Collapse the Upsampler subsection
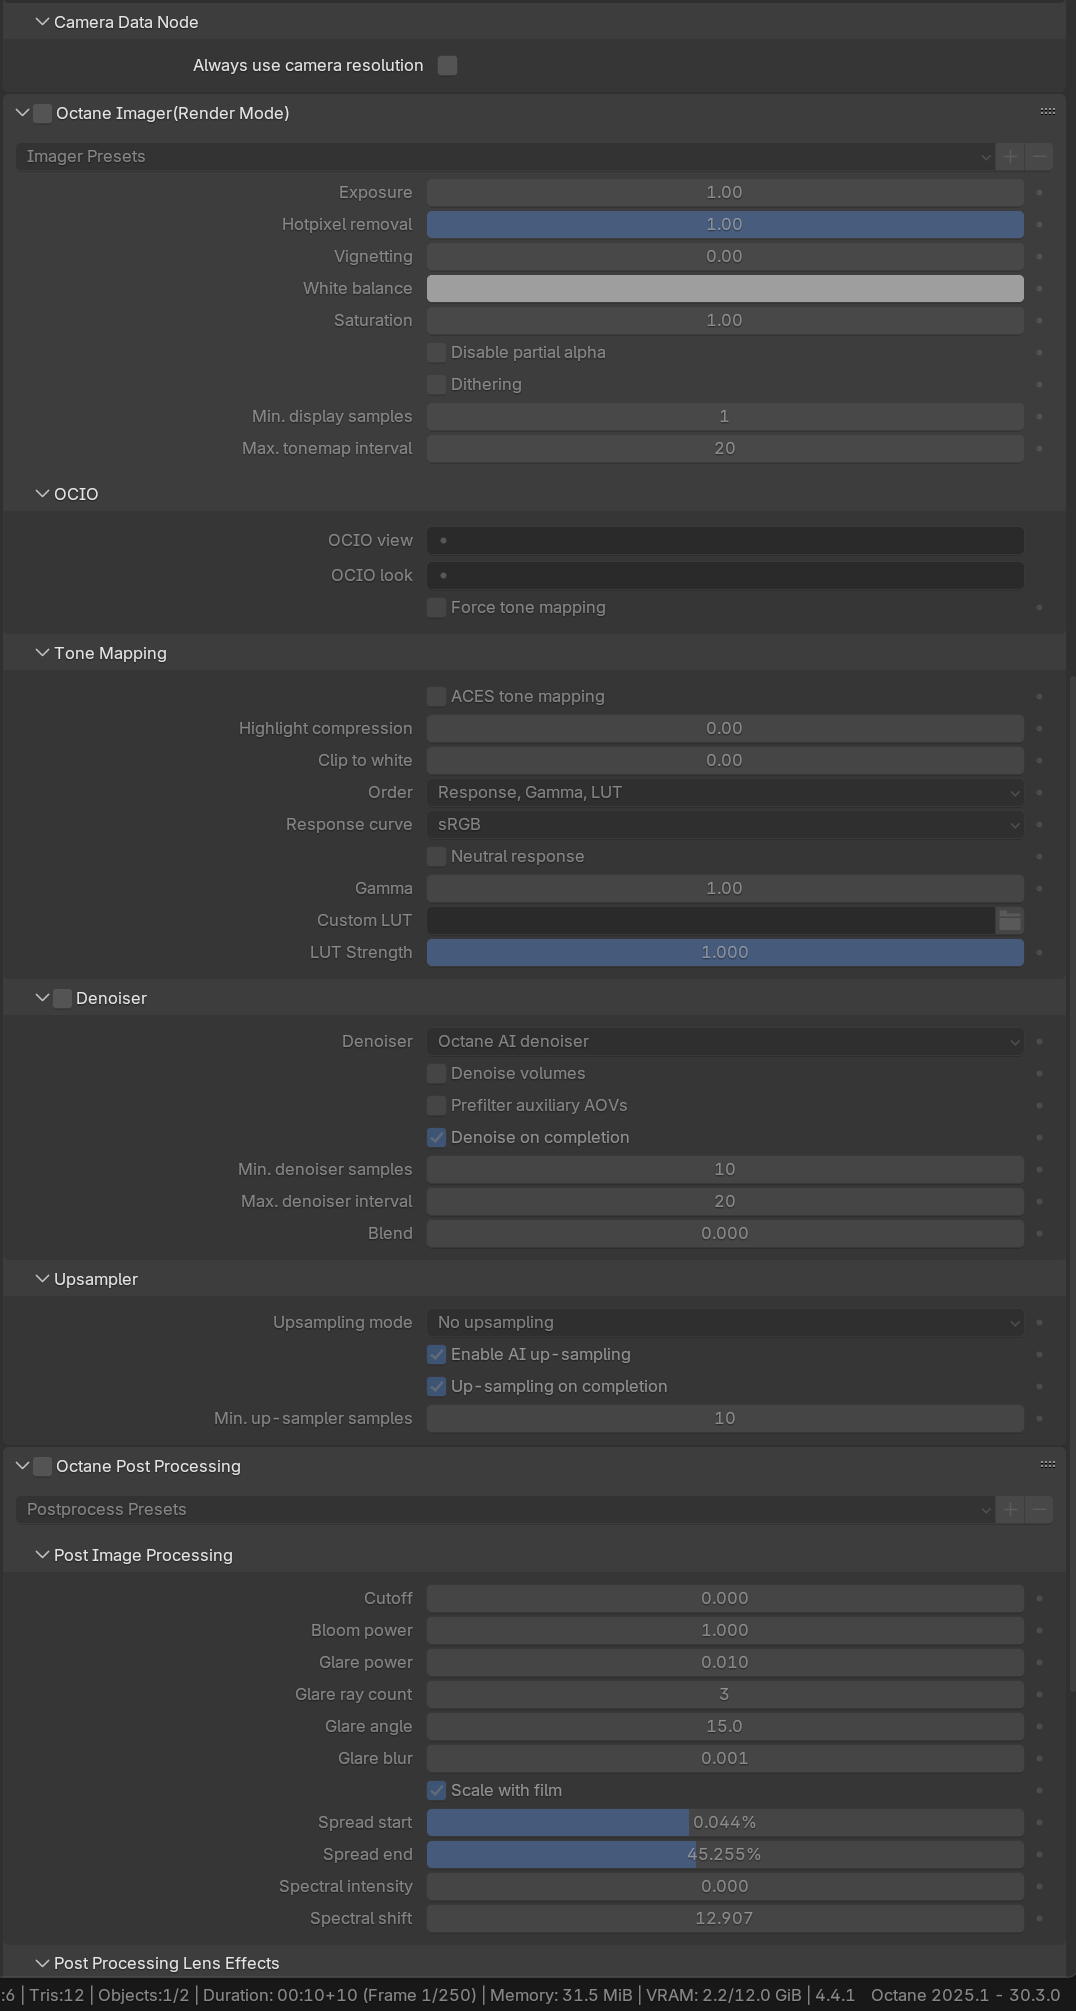1076x2011 pixels. tap(42, 1279)
